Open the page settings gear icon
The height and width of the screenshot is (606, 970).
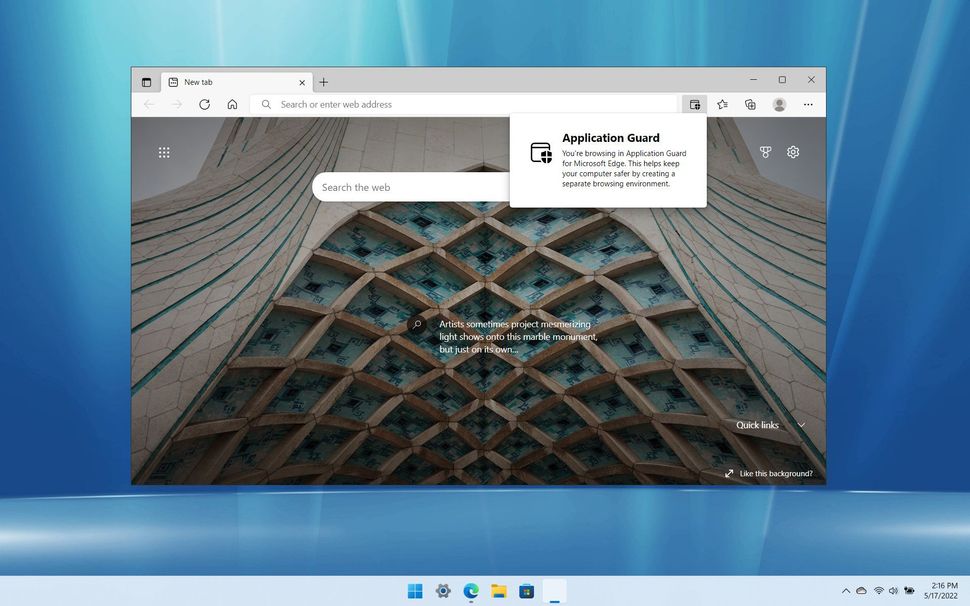(793, 152)
